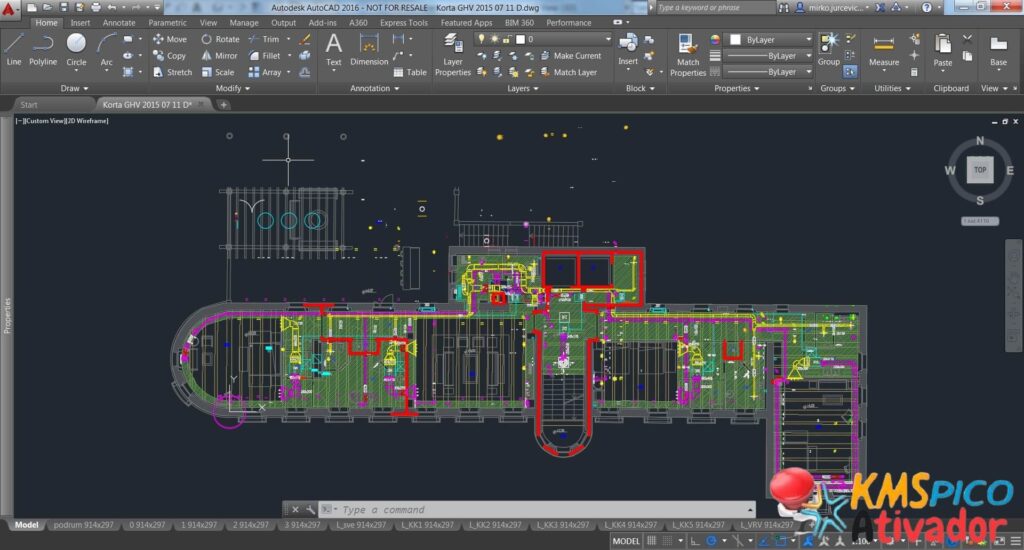This screenshot has width=1024, height=550.
Task: Select the Text annotation tool
Action: coord(333,50)
